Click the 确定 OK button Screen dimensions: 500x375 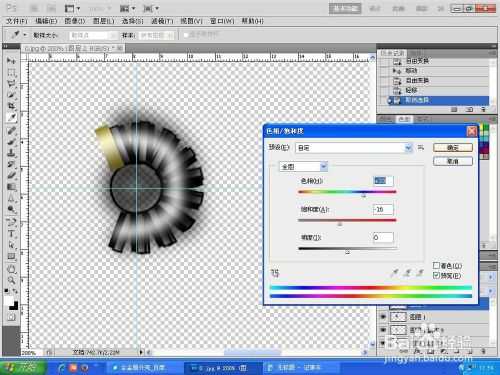click(453, 147)
